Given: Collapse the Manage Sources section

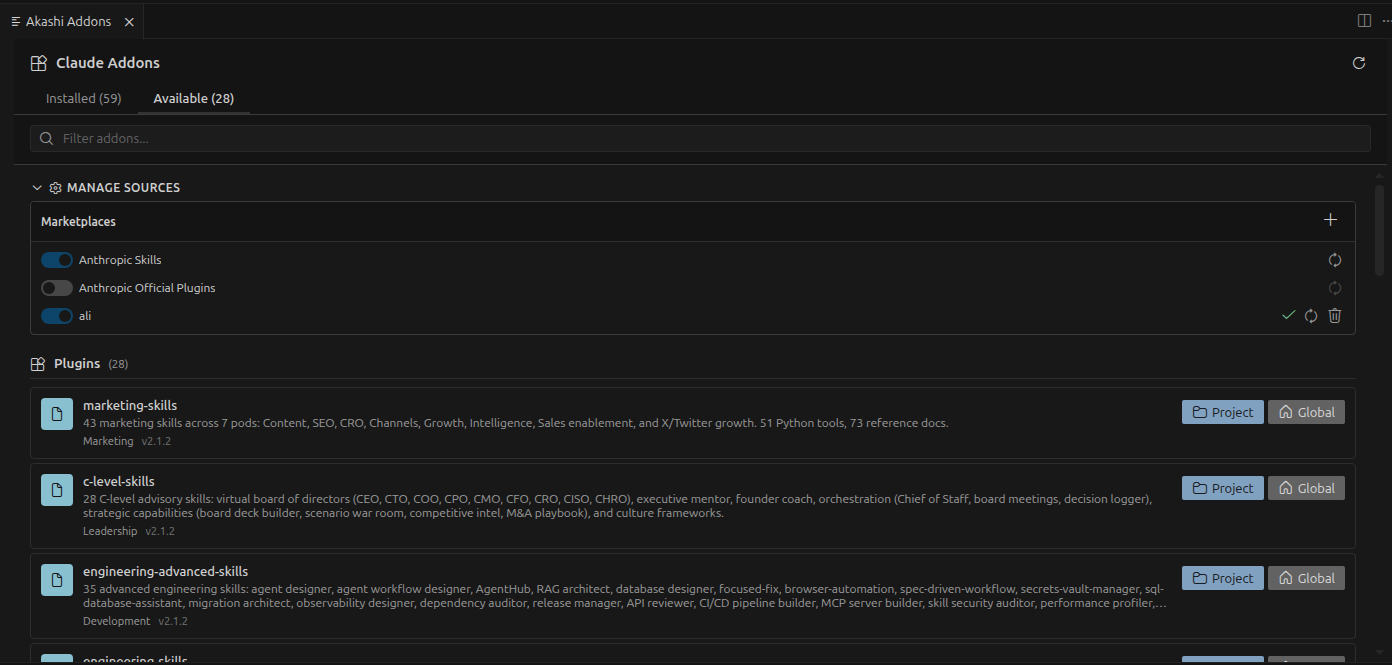Looking at the screenshot, I should pos(37,188).
